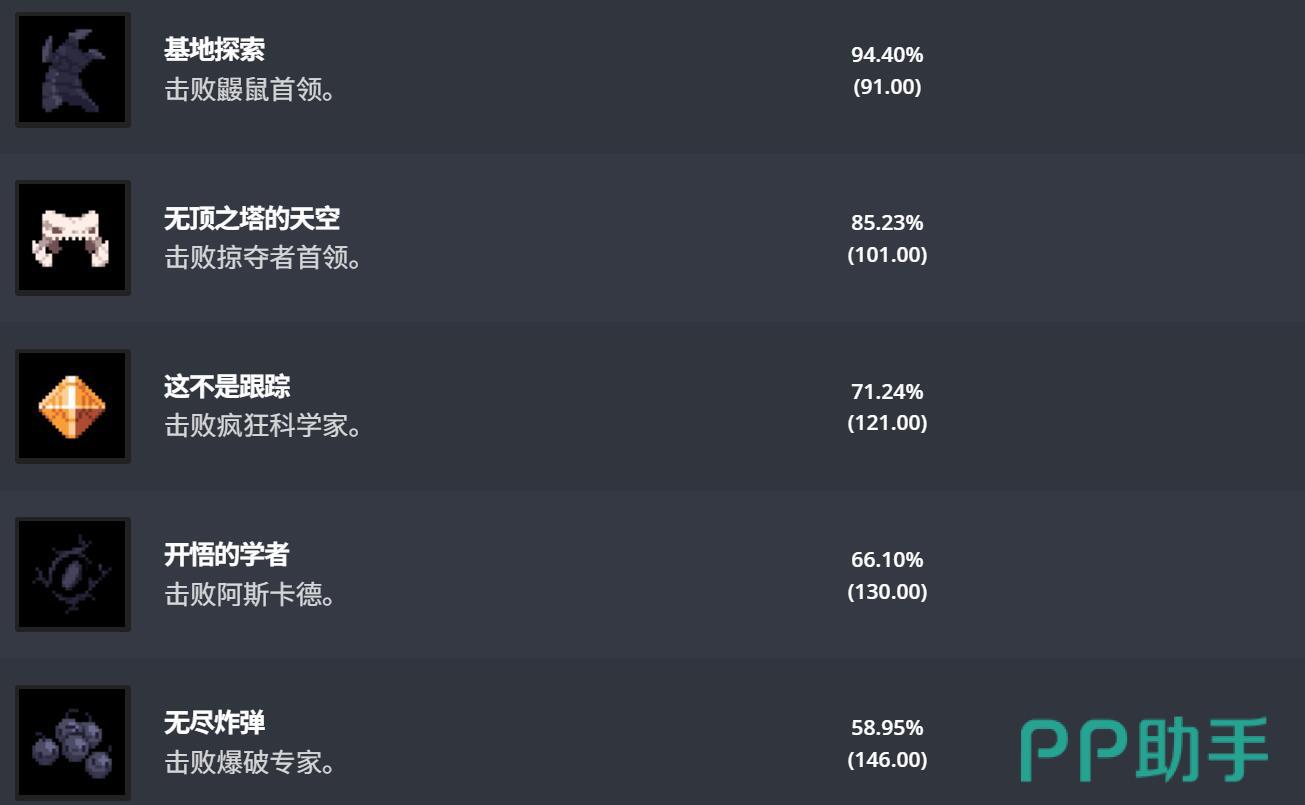Image resolution: width=1305 pixels, height=805 pixels.
Task: Open the 开悟的学者 achievement title
Action: pyautogui.click(x=227, y=554)
